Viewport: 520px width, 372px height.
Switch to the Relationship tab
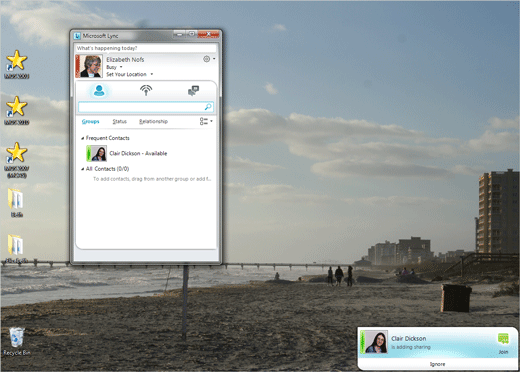point(153,121)
